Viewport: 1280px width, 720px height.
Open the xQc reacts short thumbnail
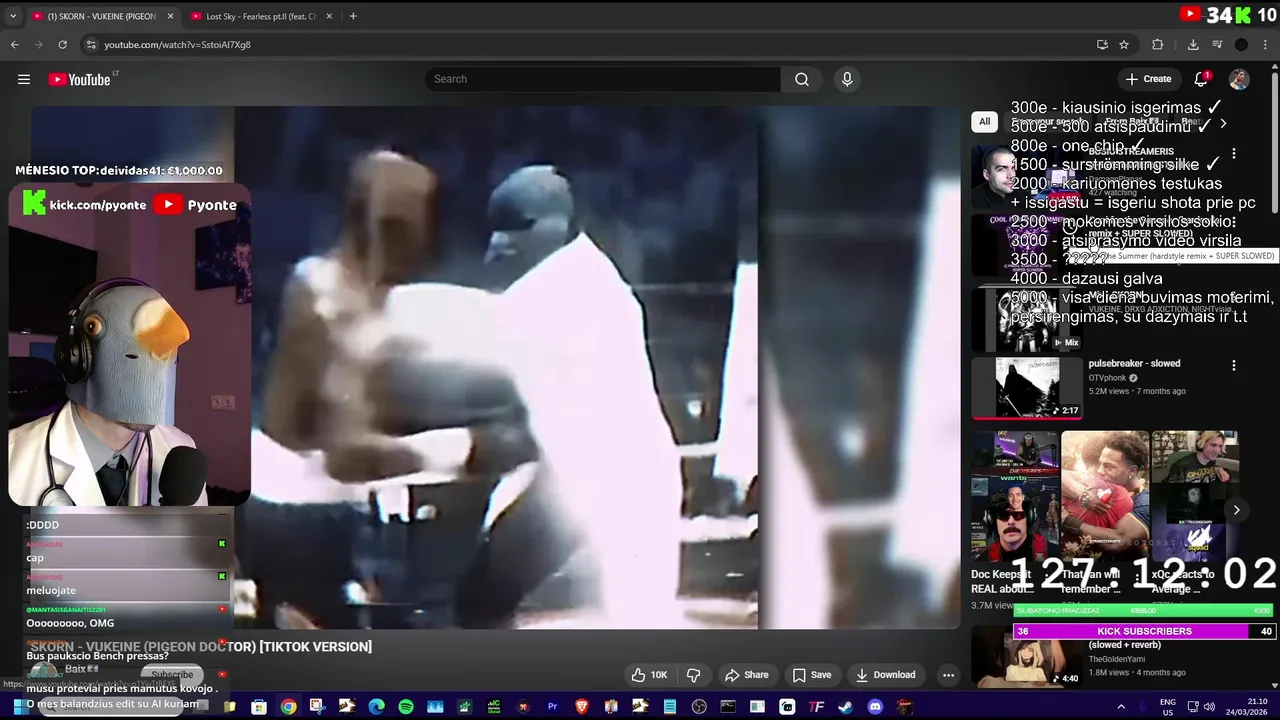[x=1195, y=498]
